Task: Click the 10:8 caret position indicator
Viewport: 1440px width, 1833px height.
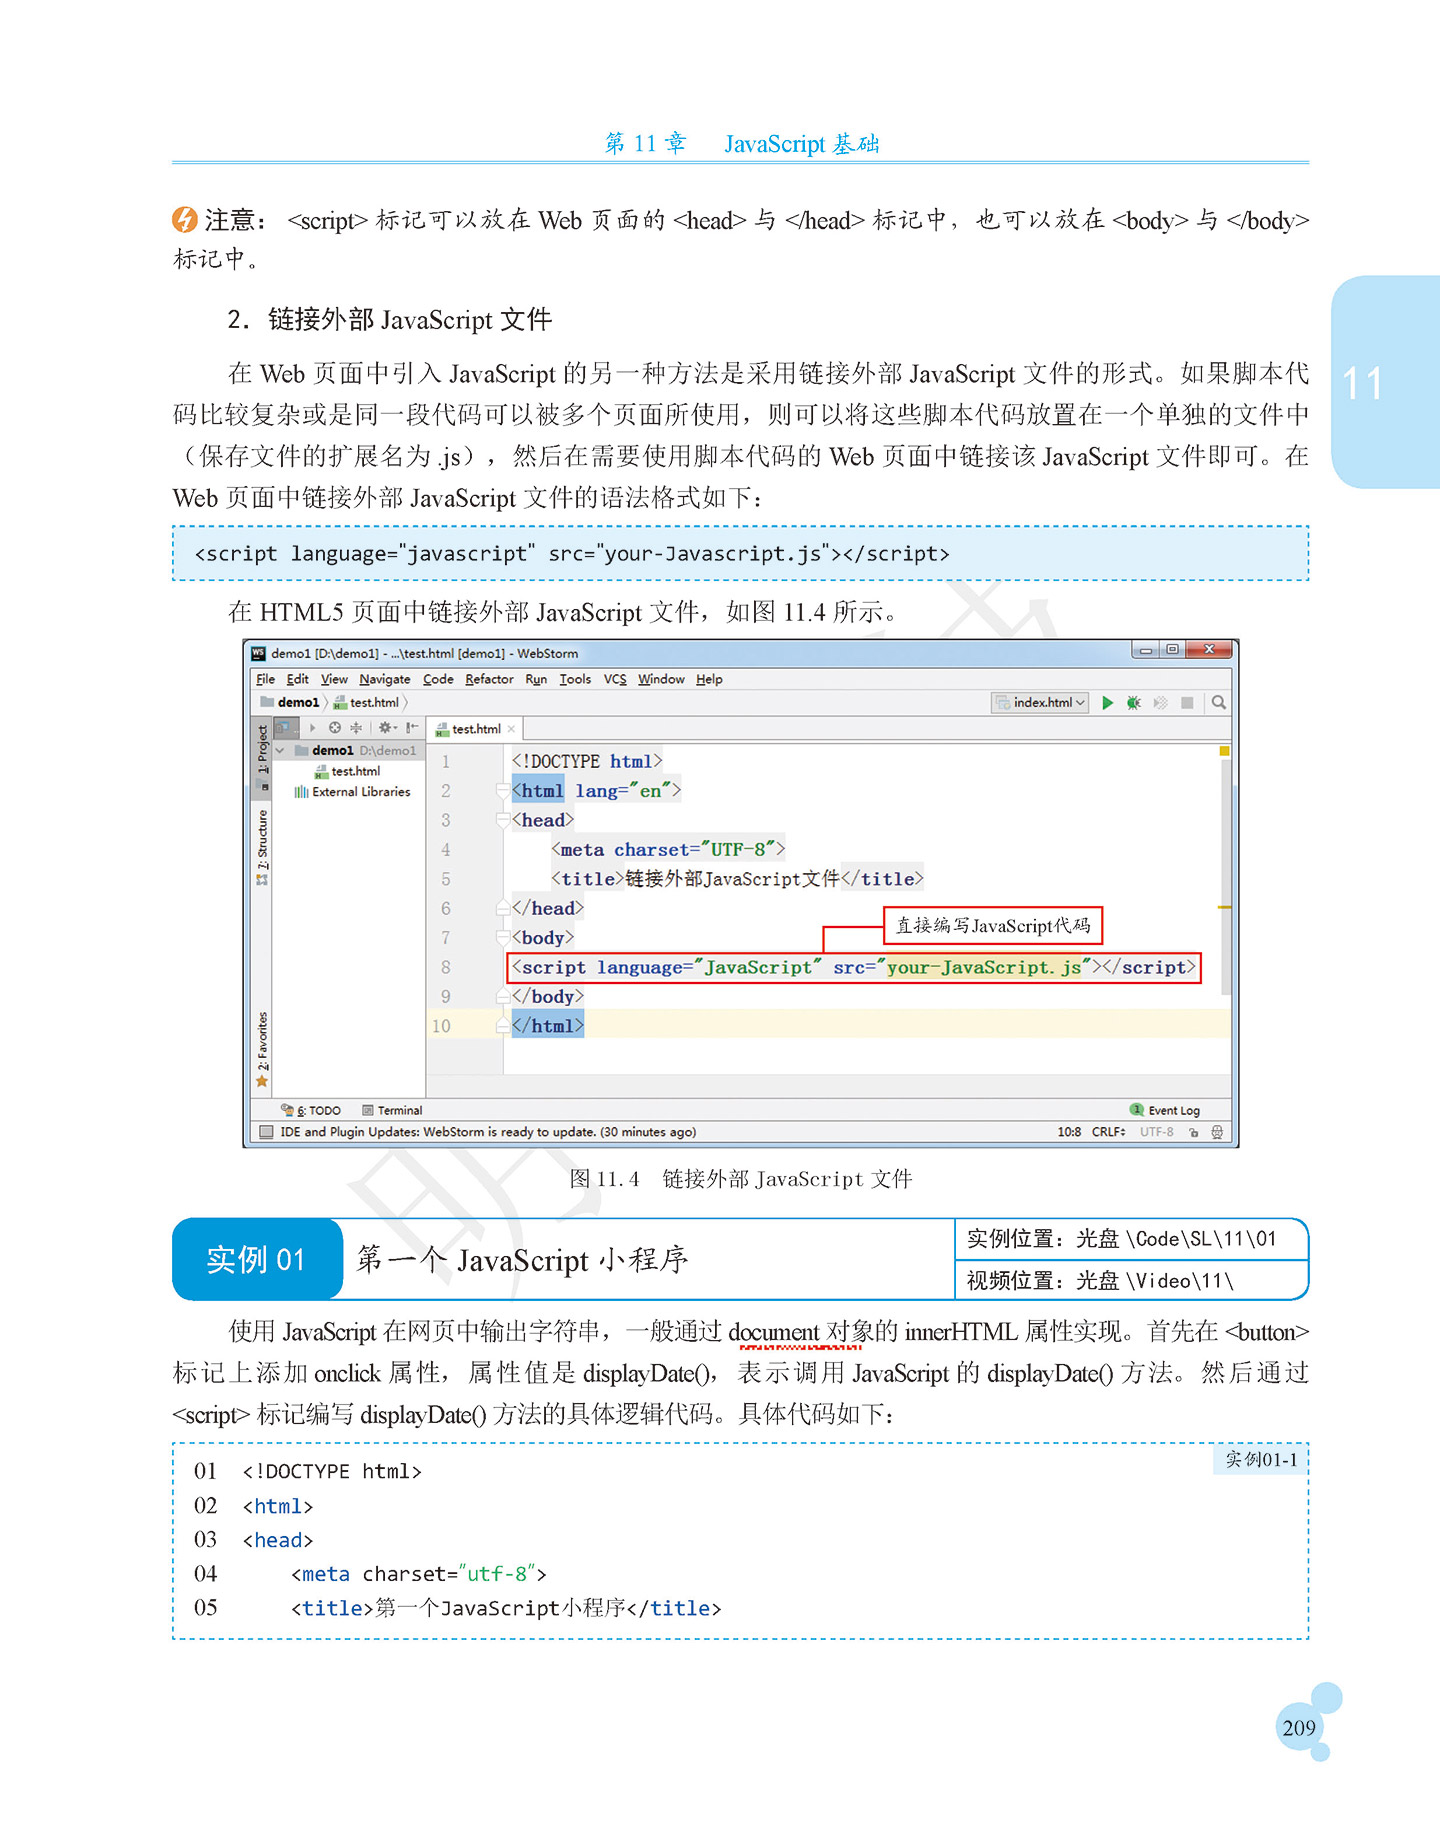Action: click(1069, 1132)
